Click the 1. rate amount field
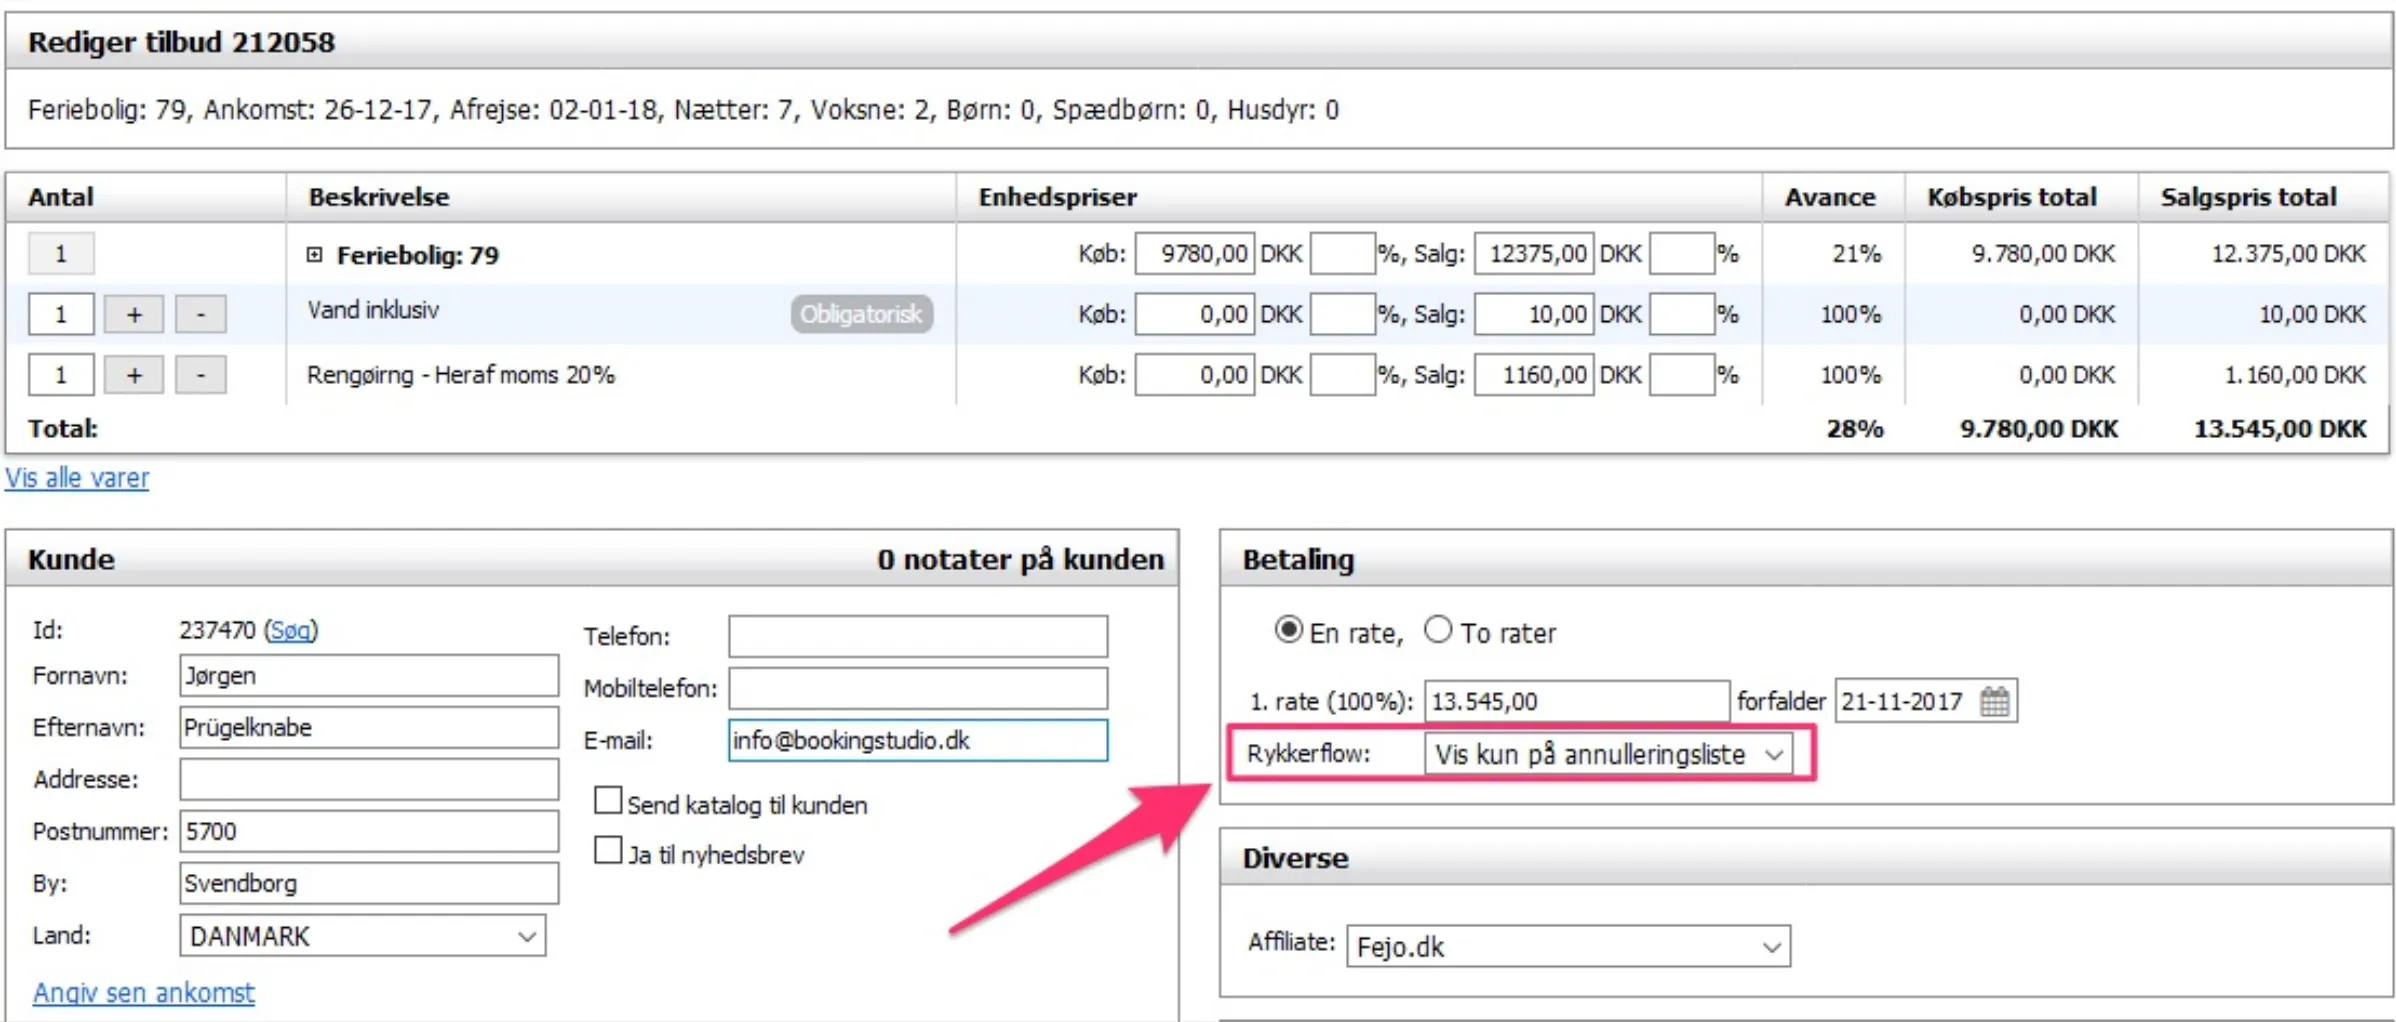 click(1575, 701)
